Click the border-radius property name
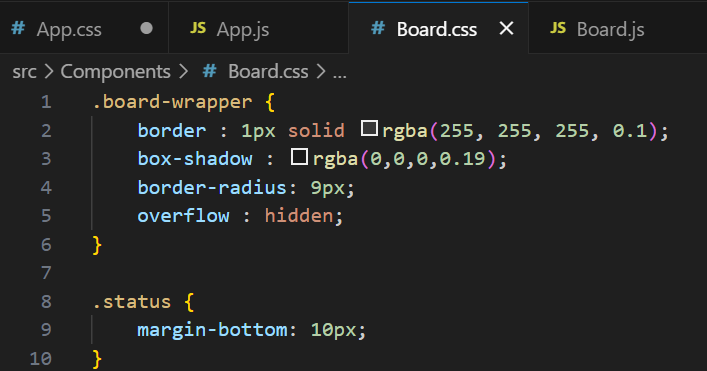Viewport: 707px width, 371px height. tap(212, 188)
